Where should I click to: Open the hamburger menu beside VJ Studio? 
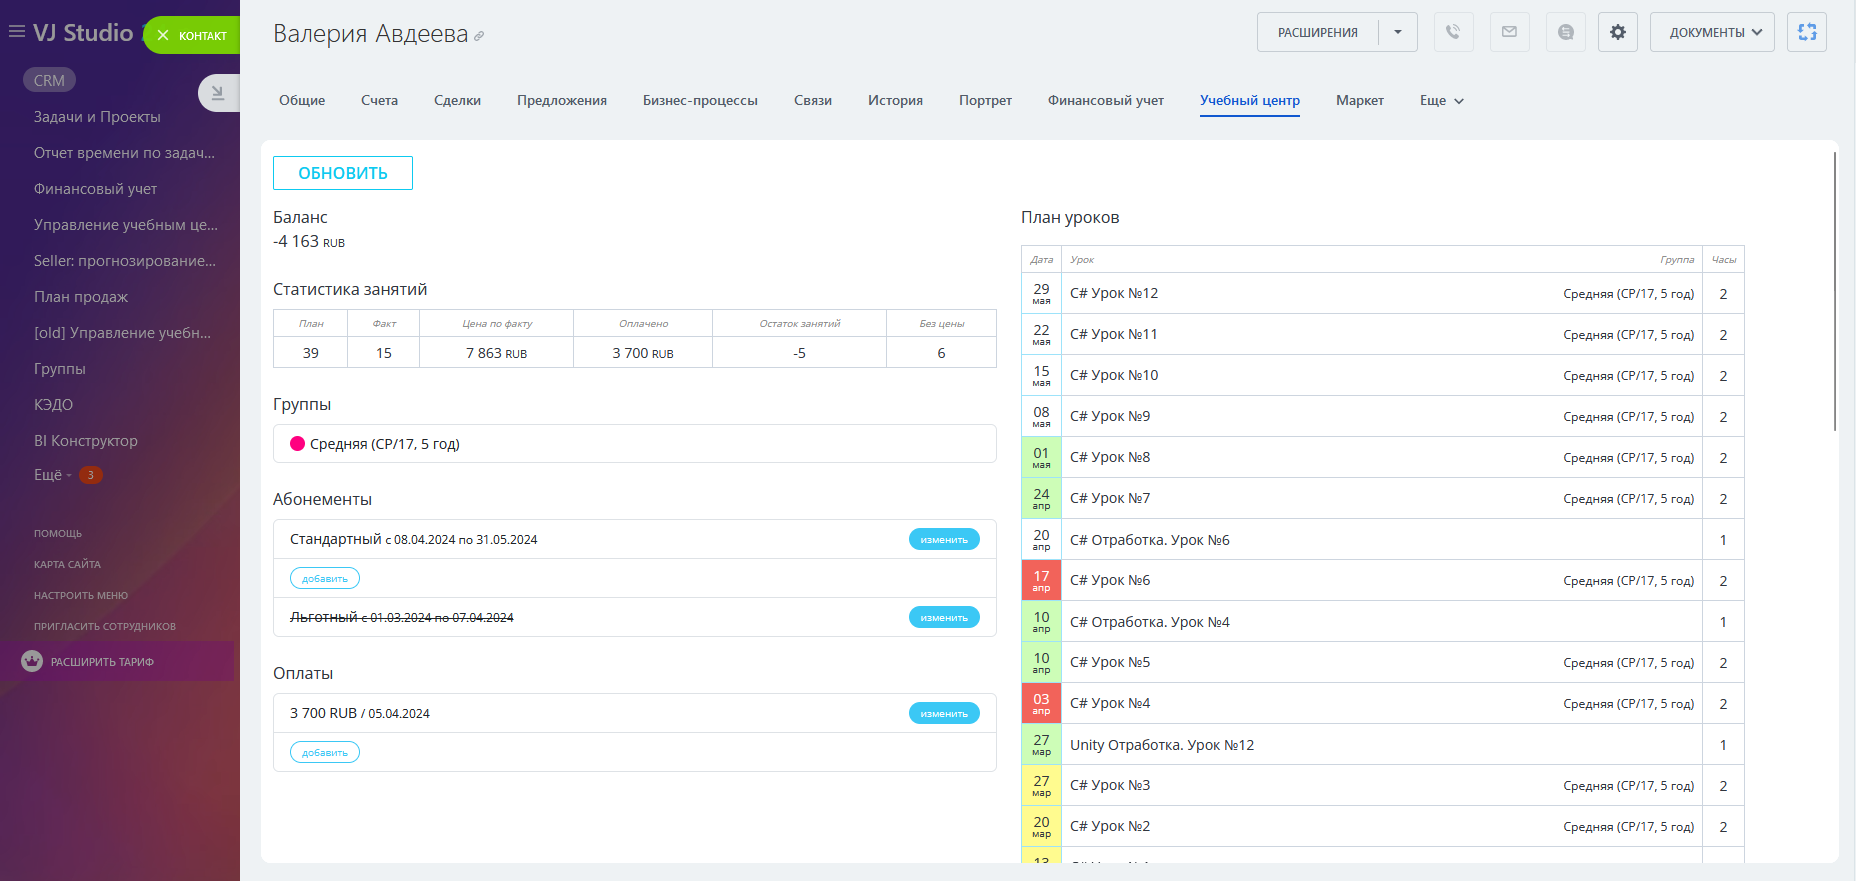(16, 32)
